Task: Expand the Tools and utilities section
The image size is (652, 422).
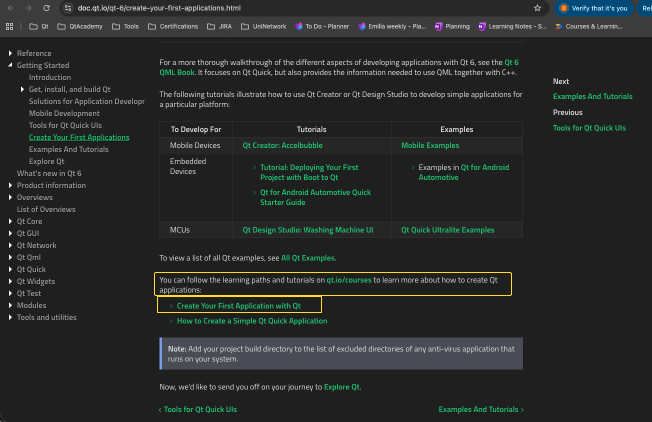Action: coord(11,317)
